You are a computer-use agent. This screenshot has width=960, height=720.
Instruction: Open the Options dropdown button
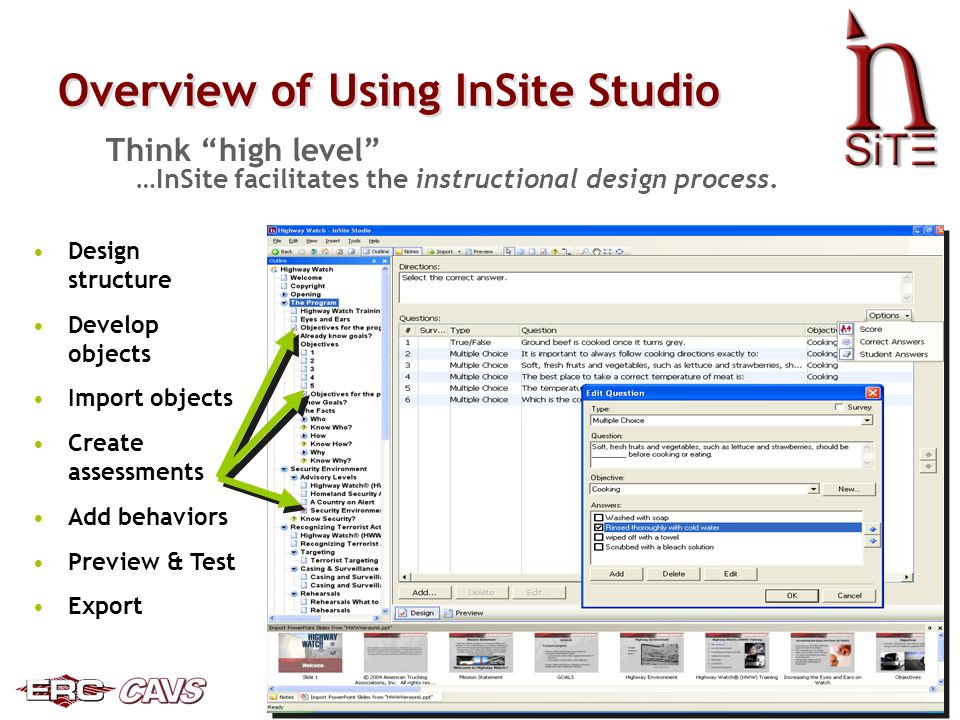pyautogui.click(x=888, y=315)
